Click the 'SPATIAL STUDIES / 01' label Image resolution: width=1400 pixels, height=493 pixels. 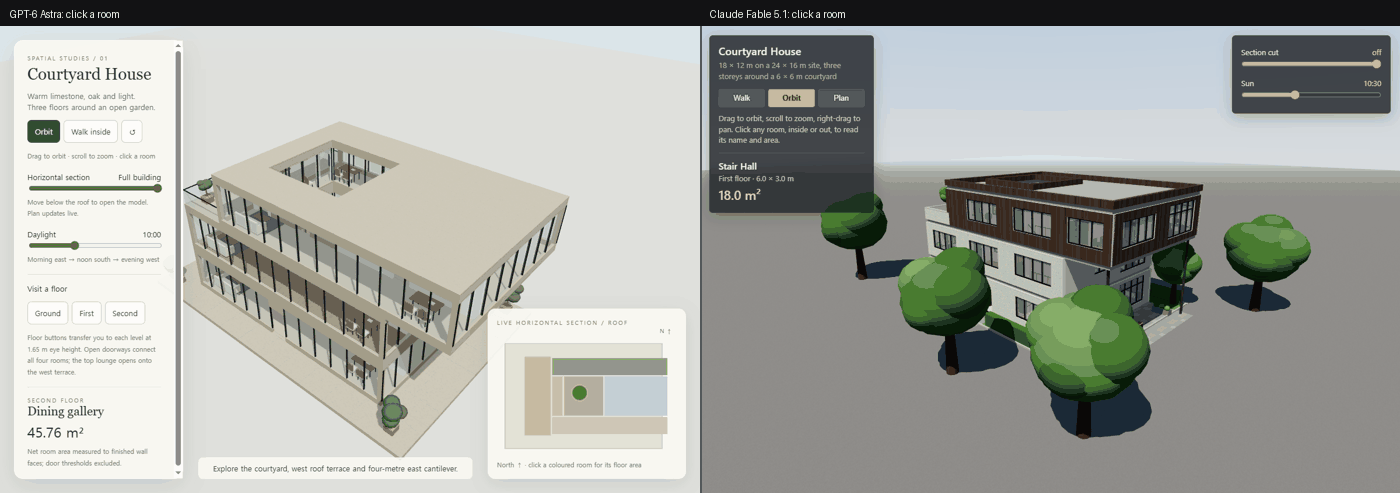click(67, 58)
